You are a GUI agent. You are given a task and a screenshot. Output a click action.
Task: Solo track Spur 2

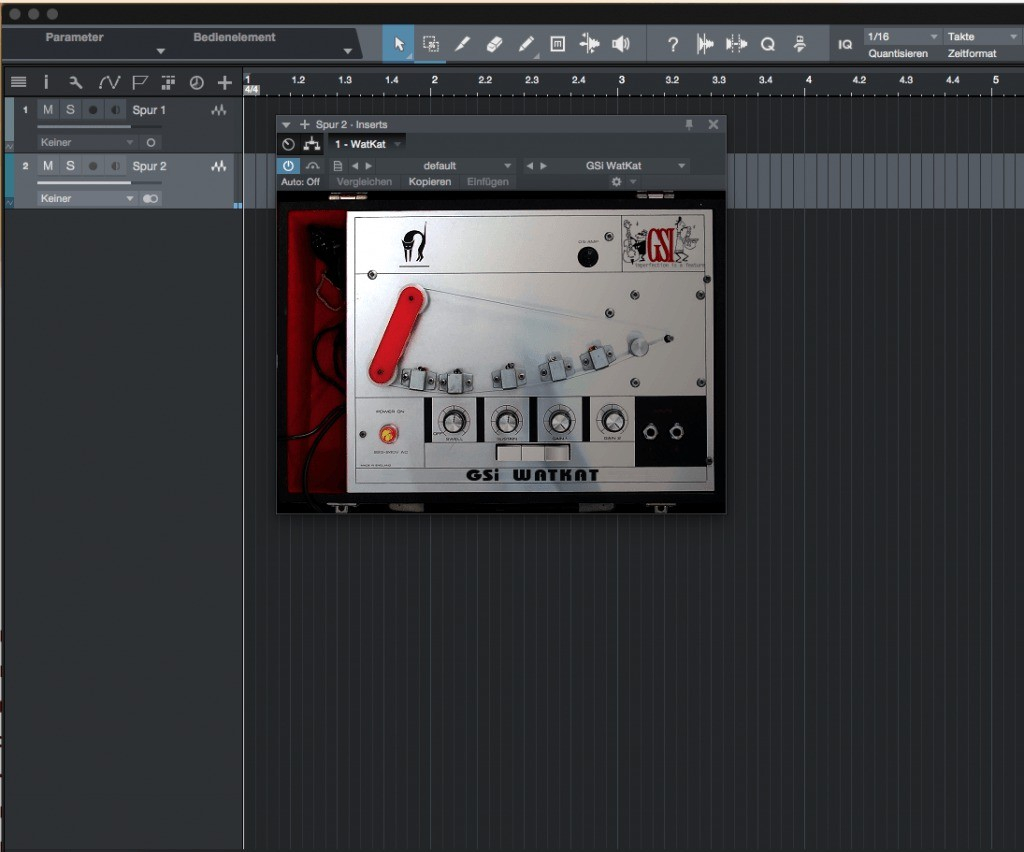point(70,166)
